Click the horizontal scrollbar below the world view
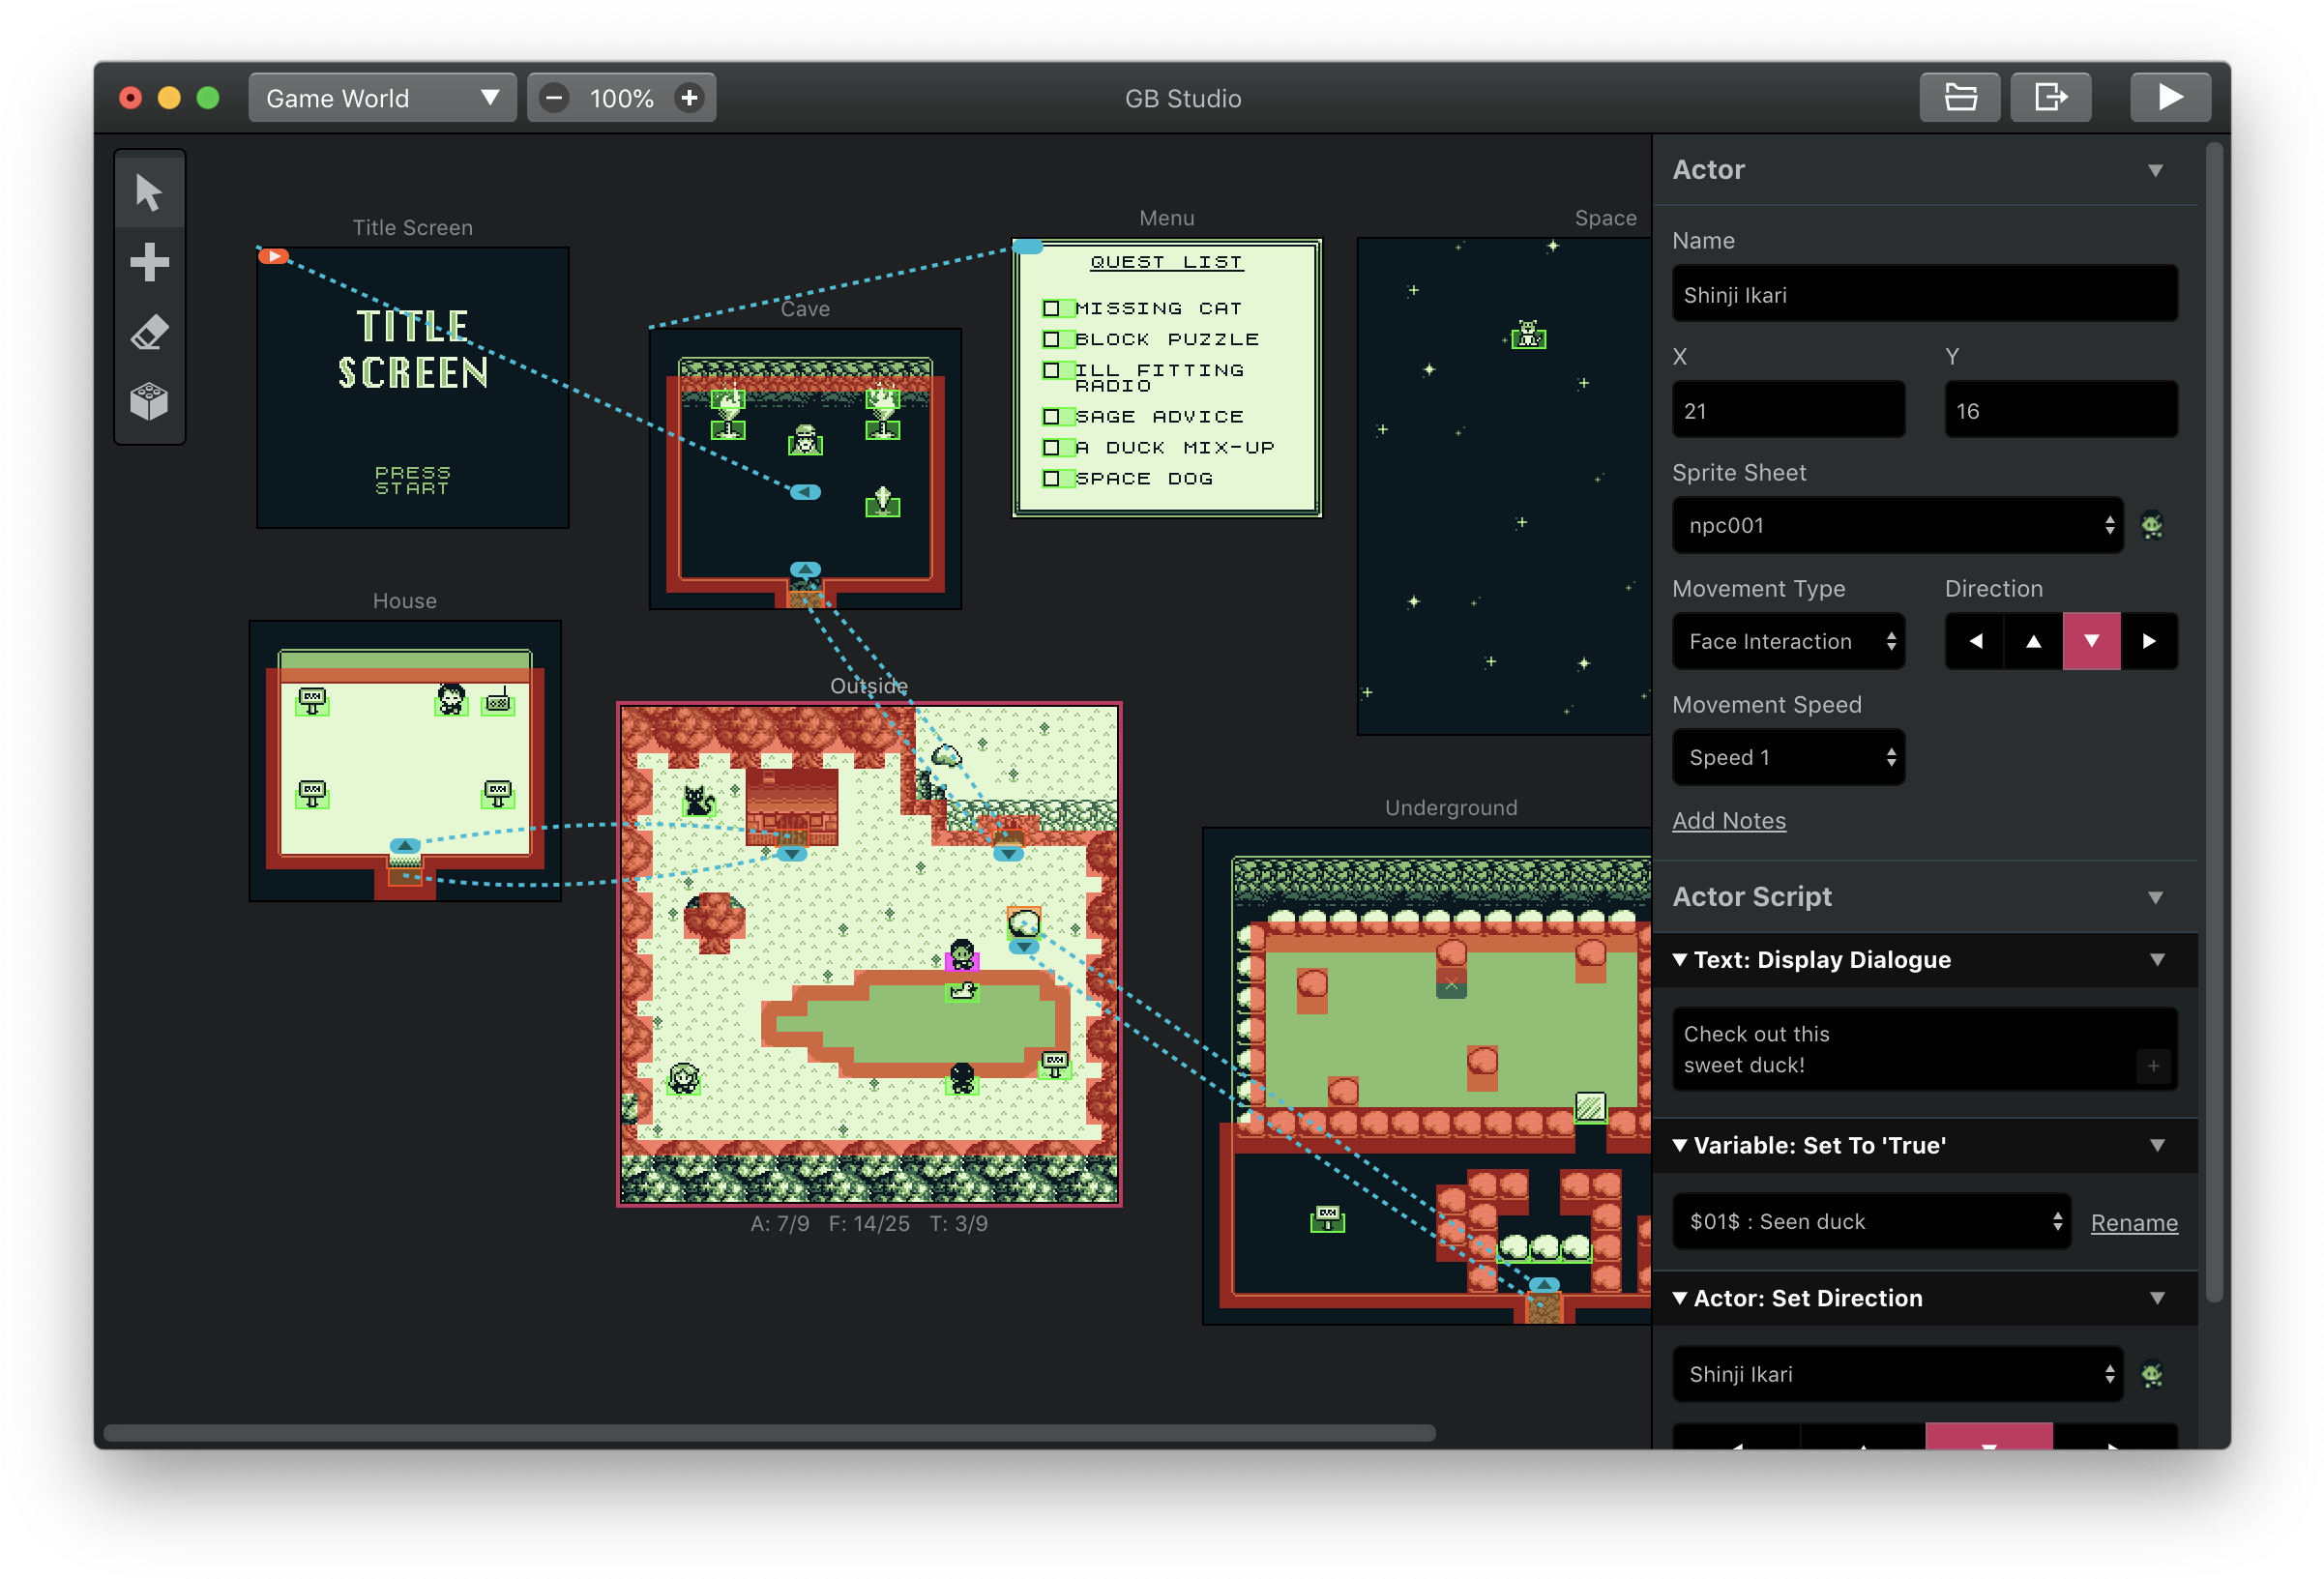Image resolution: width=2324 pixels, height=1579 pixels. point(769,1433)
